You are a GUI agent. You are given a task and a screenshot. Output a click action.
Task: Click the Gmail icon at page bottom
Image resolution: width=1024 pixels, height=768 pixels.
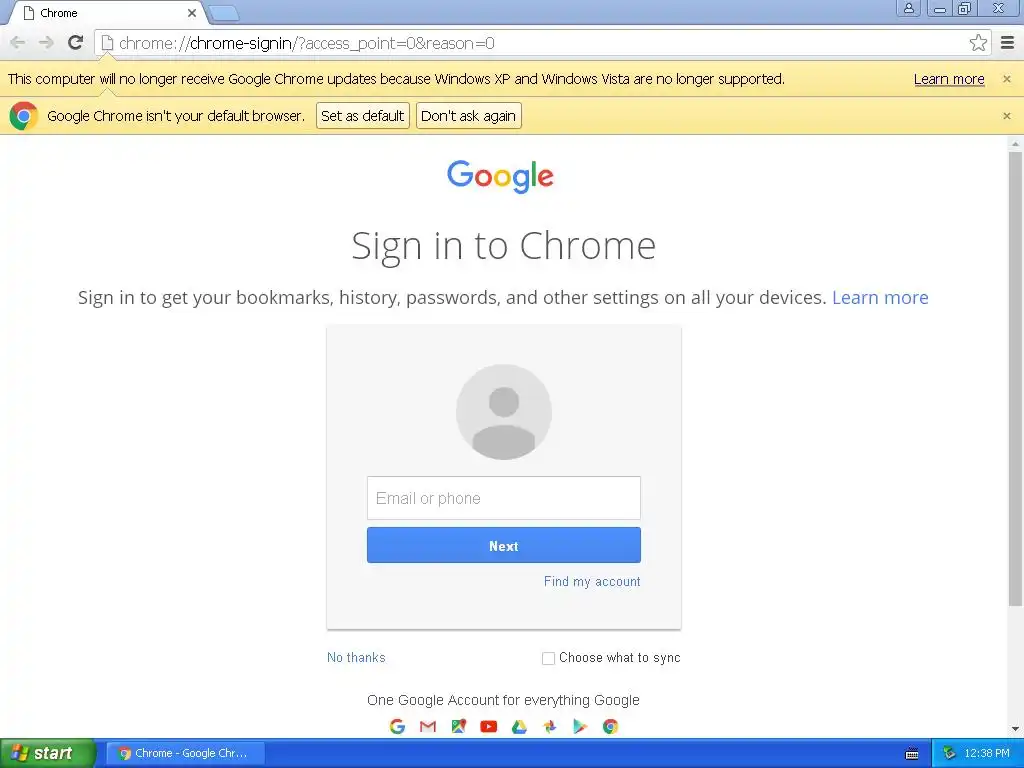tap(428, 726)
